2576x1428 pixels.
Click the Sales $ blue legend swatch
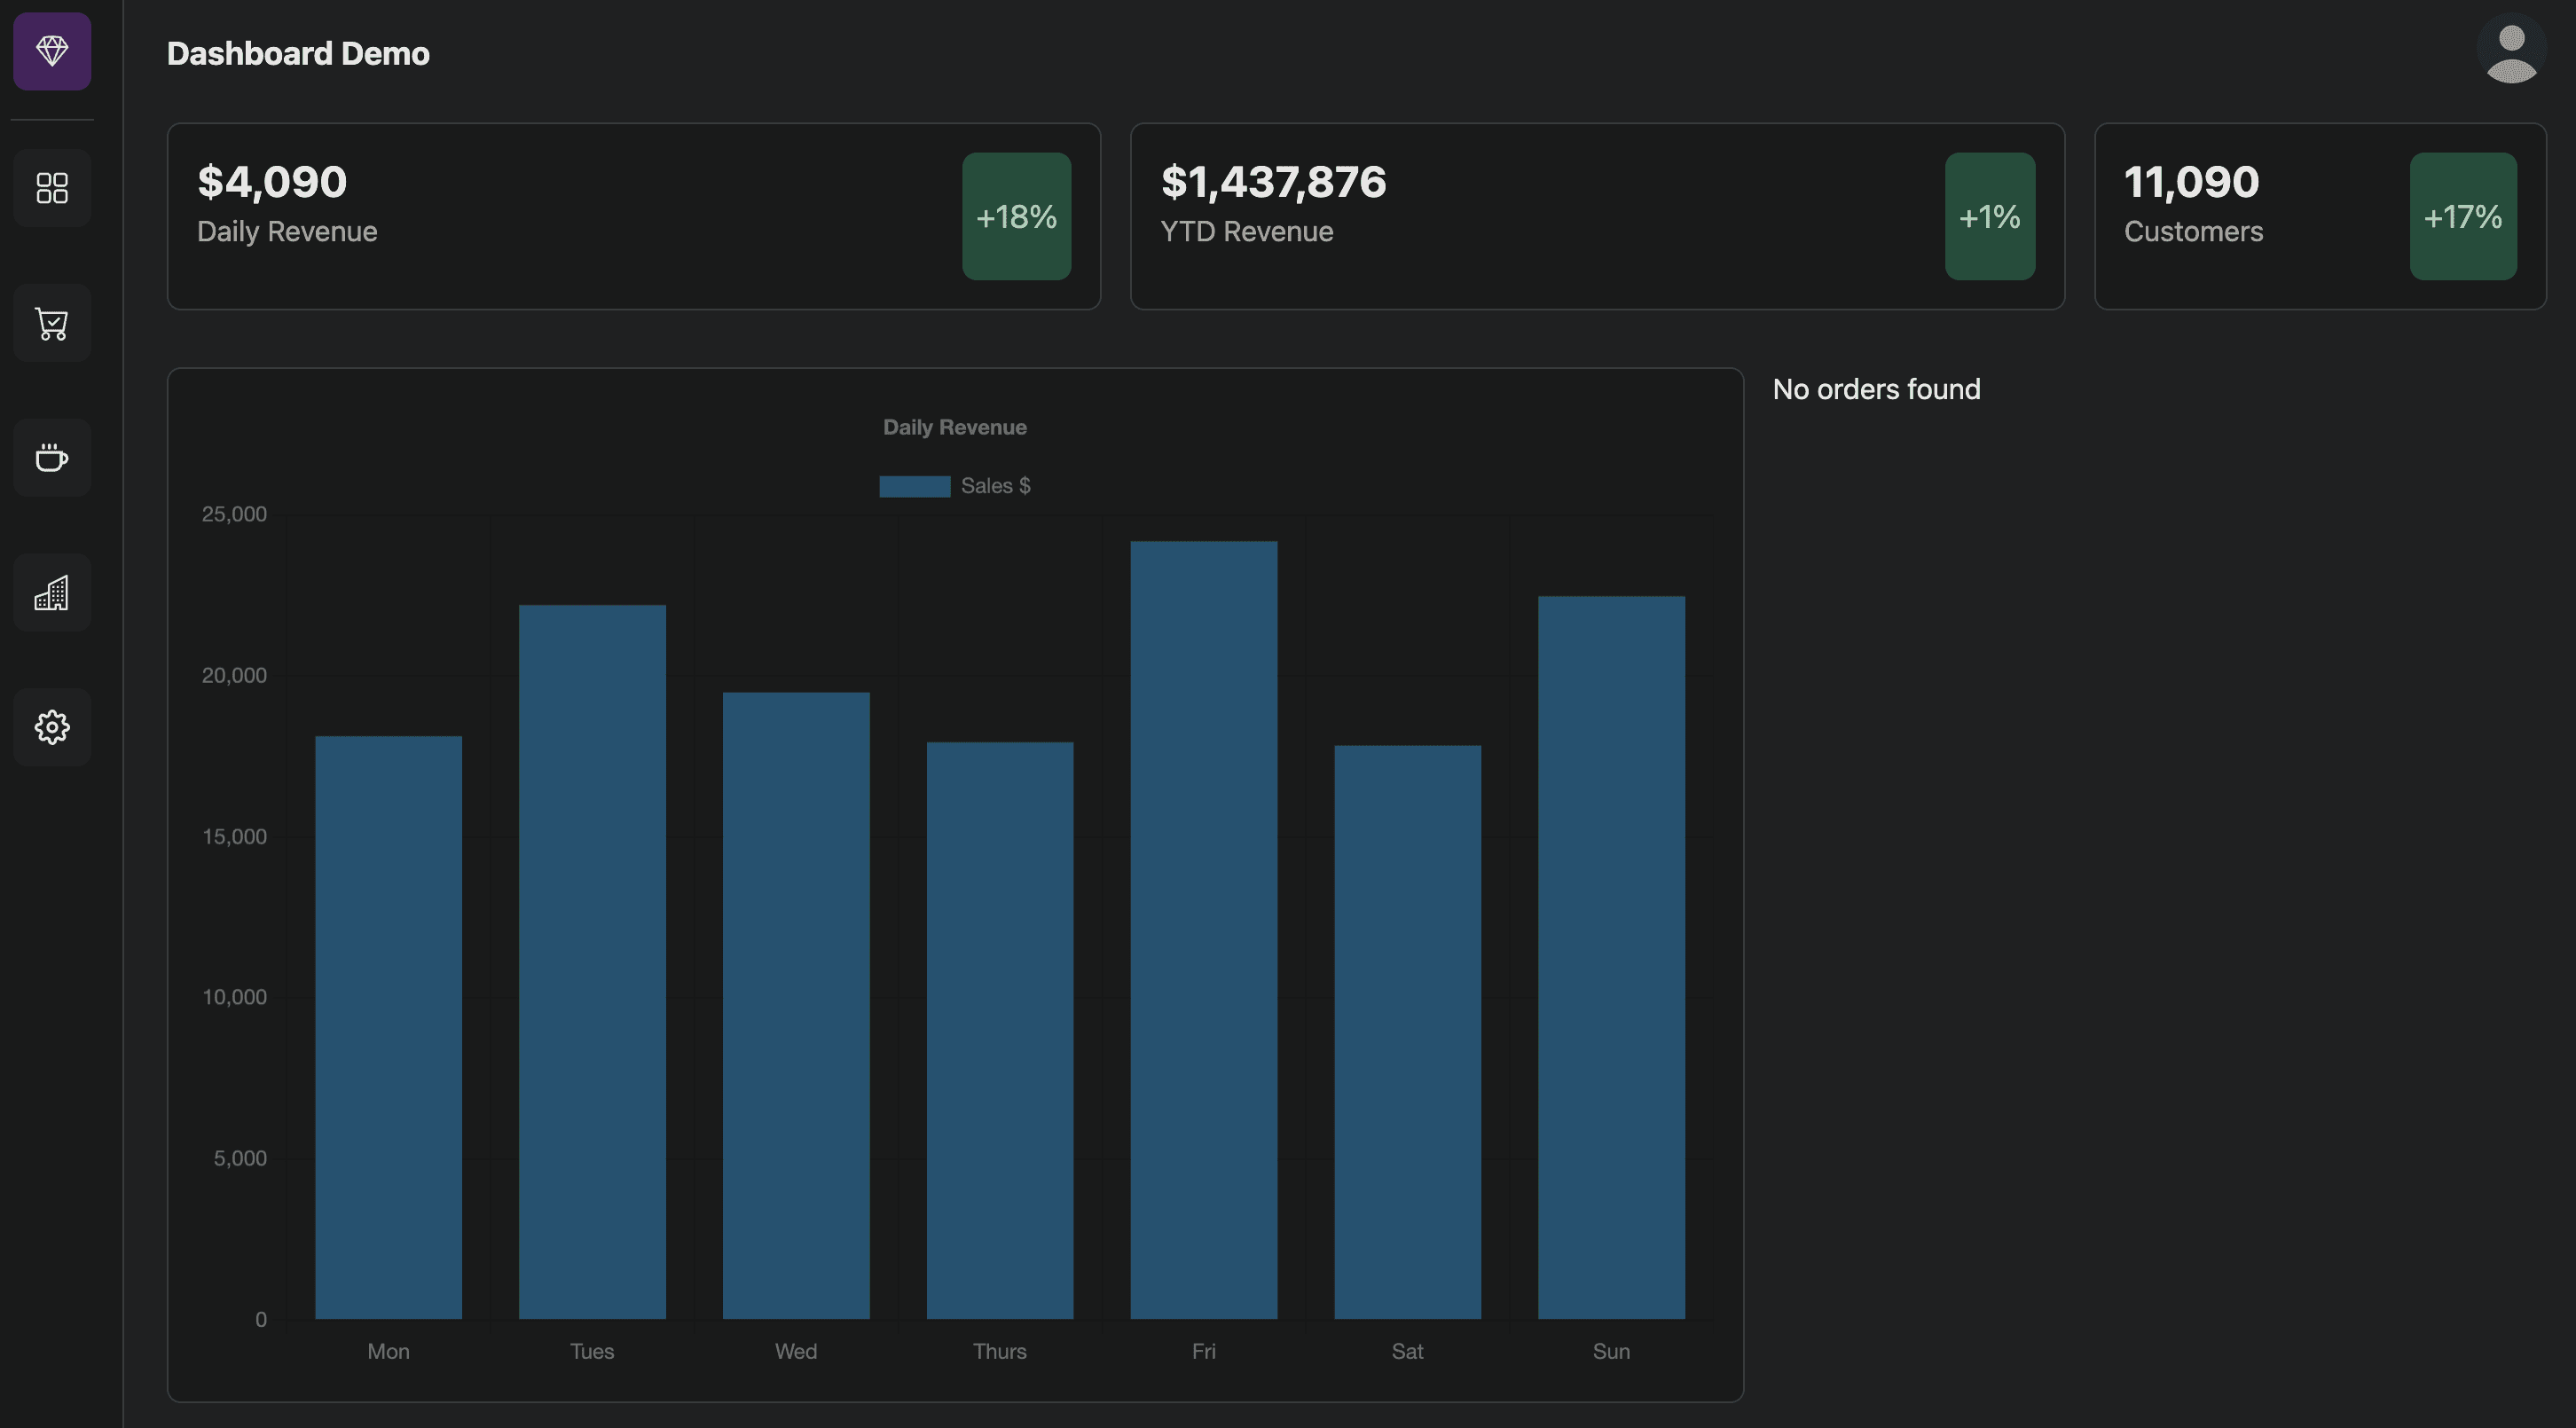(914, 486)
